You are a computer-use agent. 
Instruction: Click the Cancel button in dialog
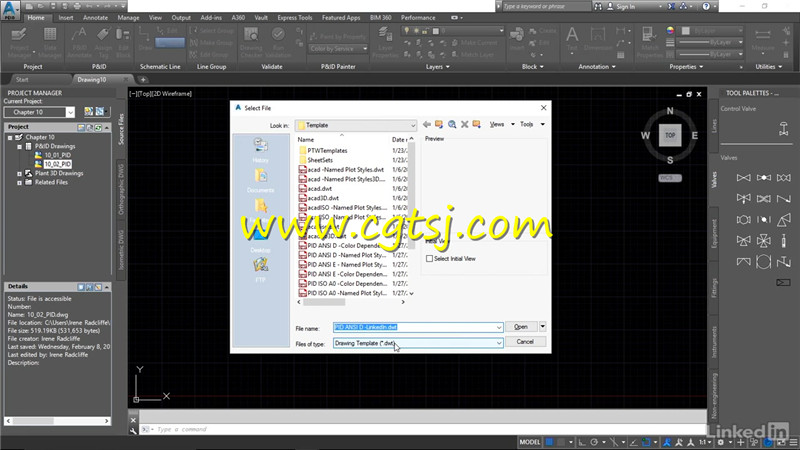525,342
